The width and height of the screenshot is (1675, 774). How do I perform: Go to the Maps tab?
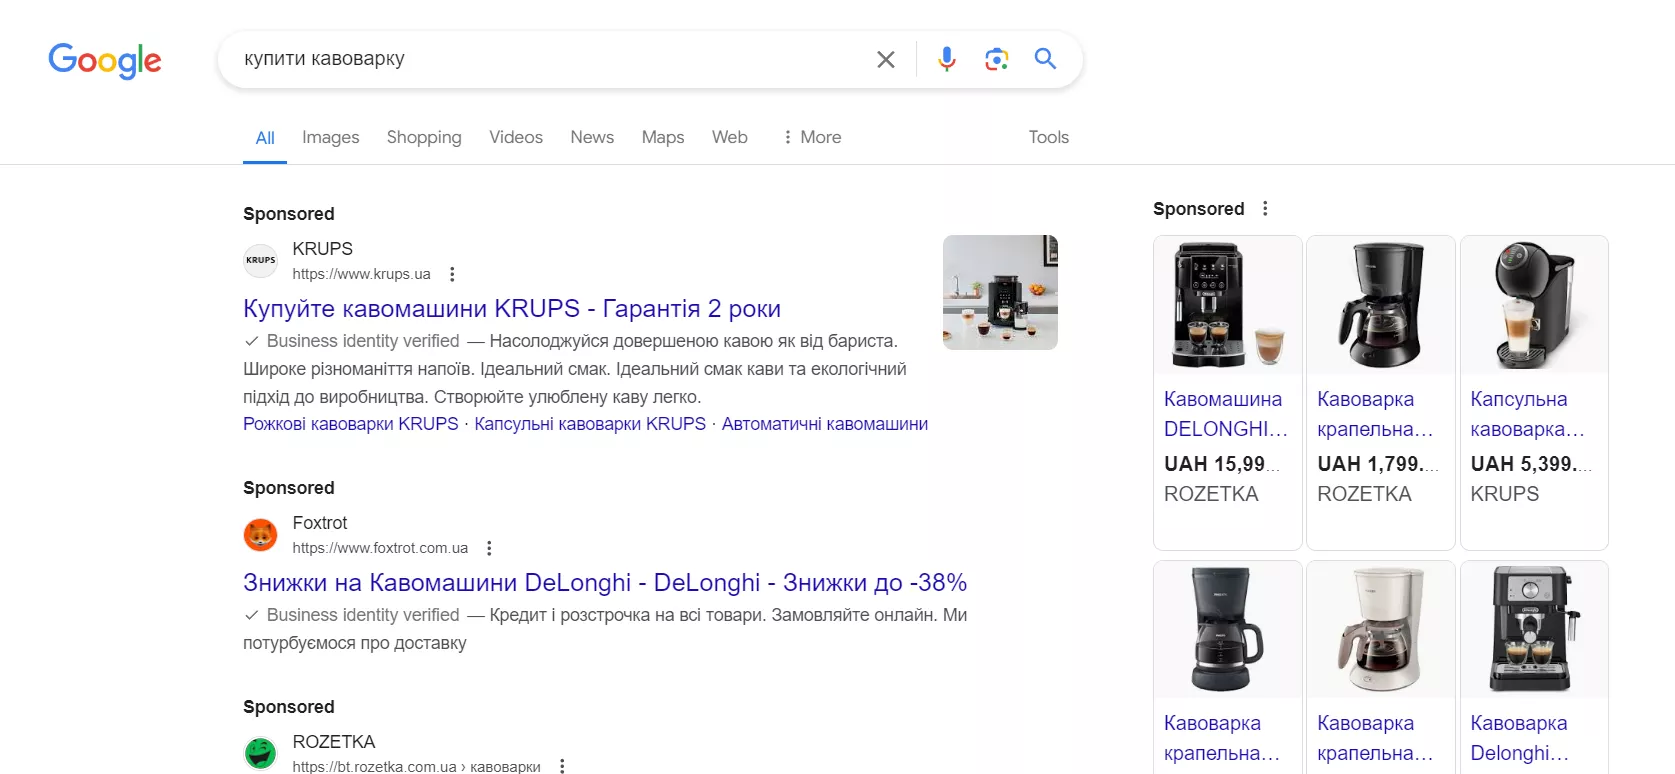tap(663, 137)
